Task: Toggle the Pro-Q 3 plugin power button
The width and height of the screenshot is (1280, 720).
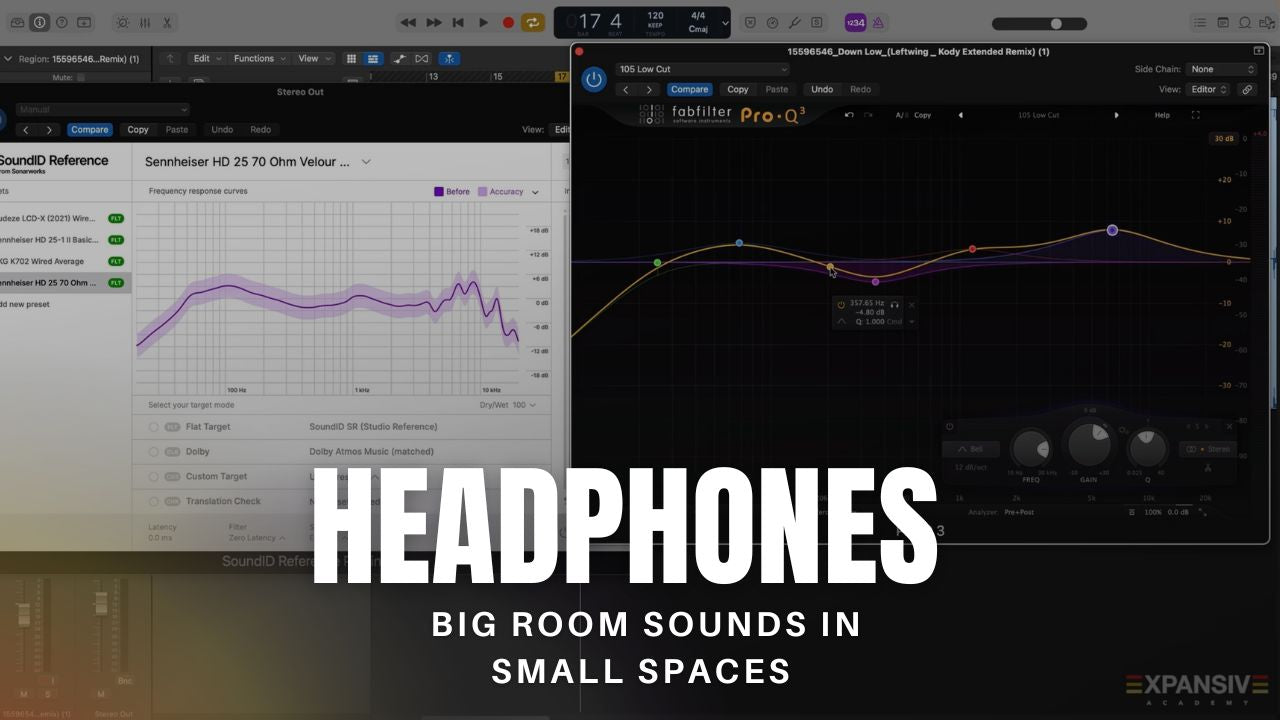Action: coord(594,80)
